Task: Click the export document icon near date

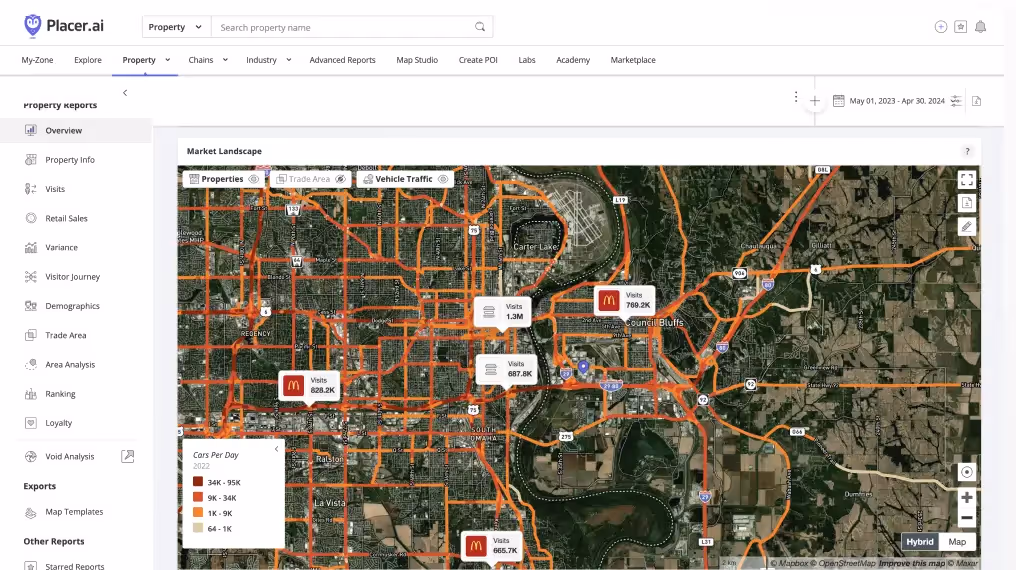Action: 976,100
